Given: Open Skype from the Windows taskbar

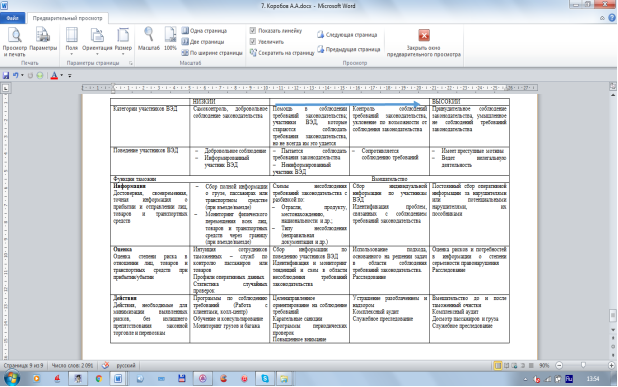Looking at the screenshot, I should tap(265, 379).
